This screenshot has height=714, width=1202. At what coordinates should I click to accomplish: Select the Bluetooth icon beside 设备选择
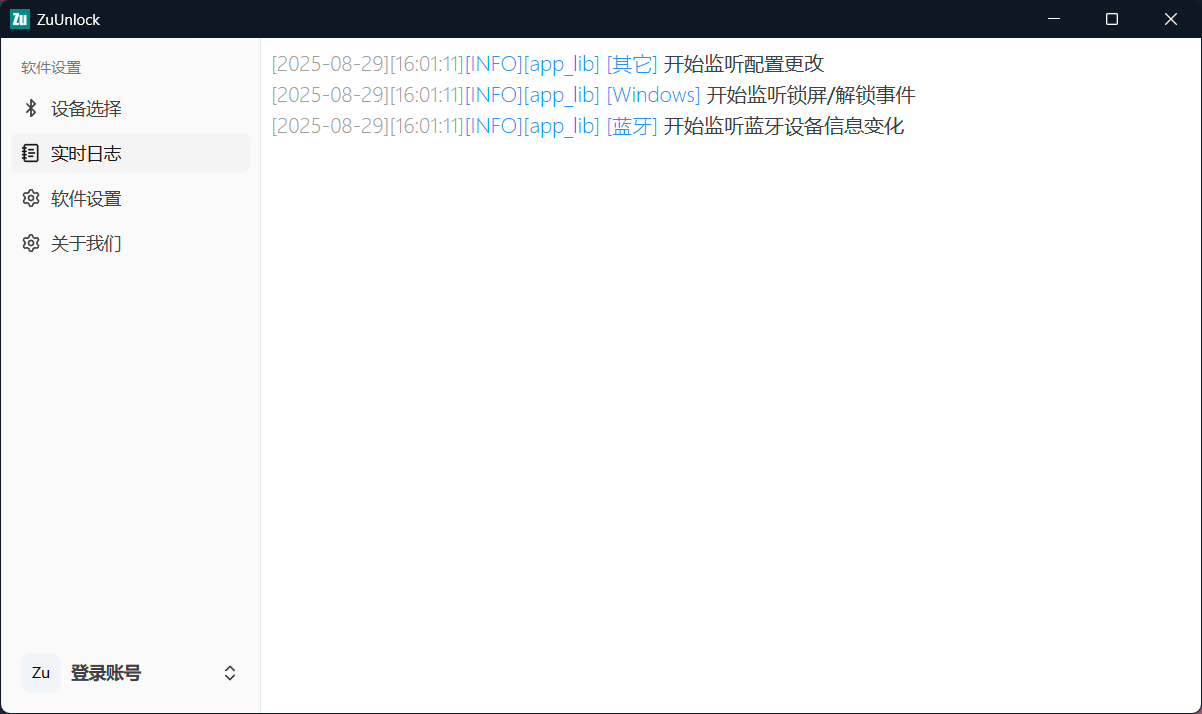coord(31,108)
